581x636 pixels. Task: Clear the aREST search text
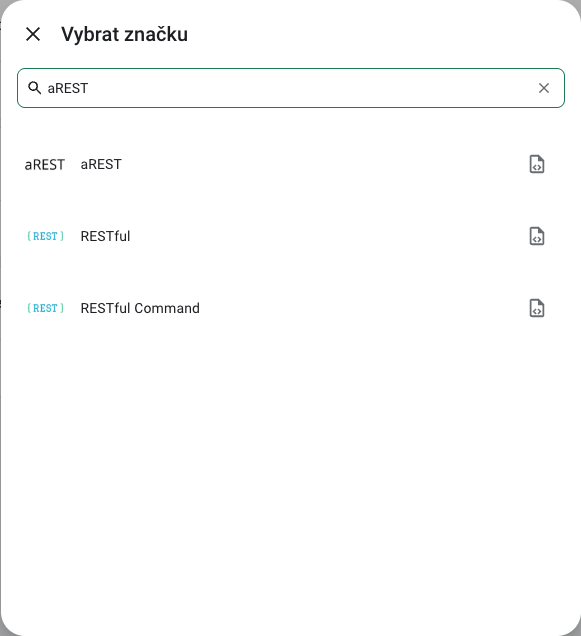544,88
